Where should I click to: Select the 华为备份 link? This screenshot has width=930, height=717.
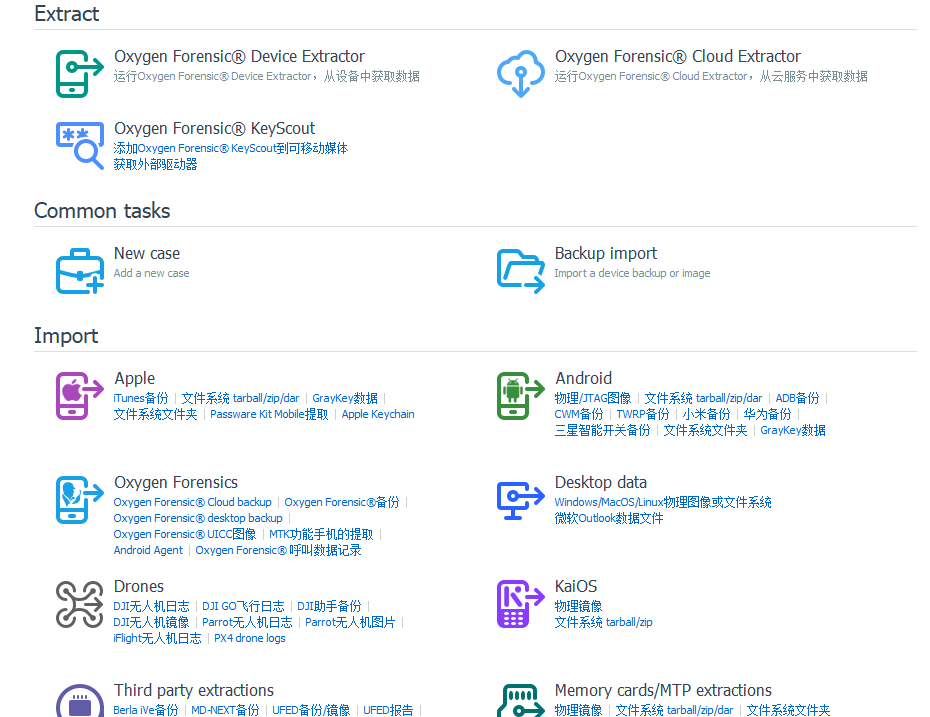[x=767, y=414]
